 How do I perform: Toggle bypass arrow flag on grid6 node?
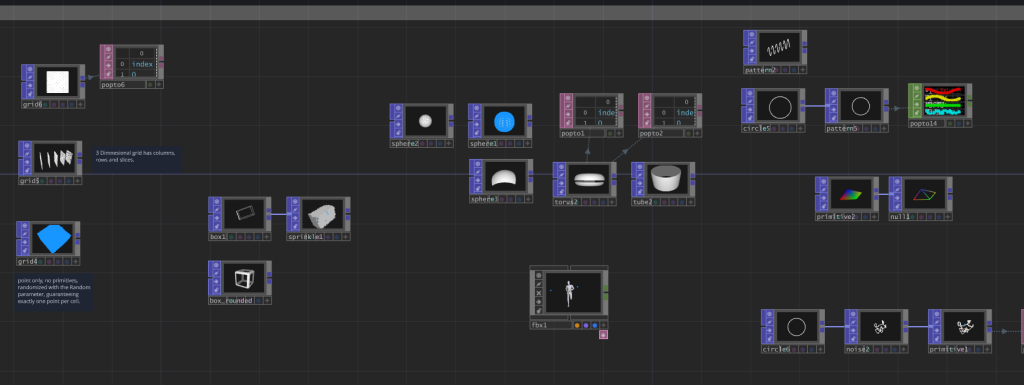pos(30,85)
